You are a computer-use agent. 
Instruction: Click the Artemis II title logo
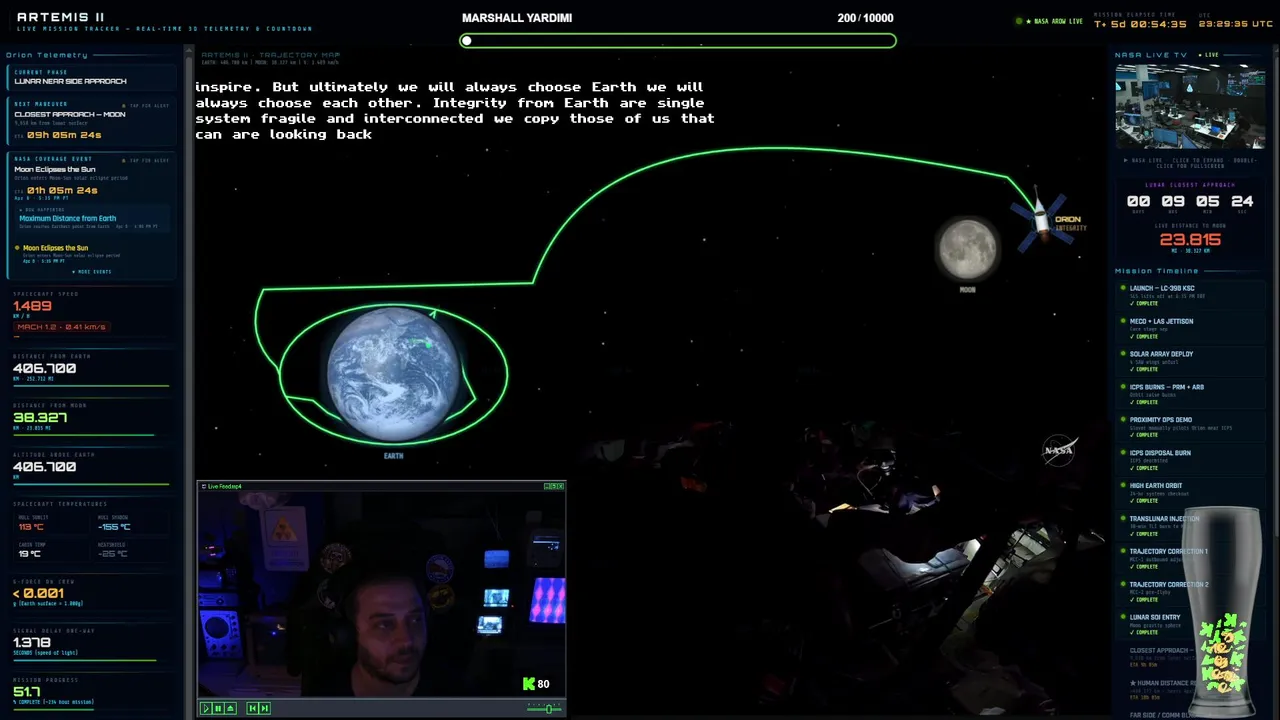tap(60, 17)
